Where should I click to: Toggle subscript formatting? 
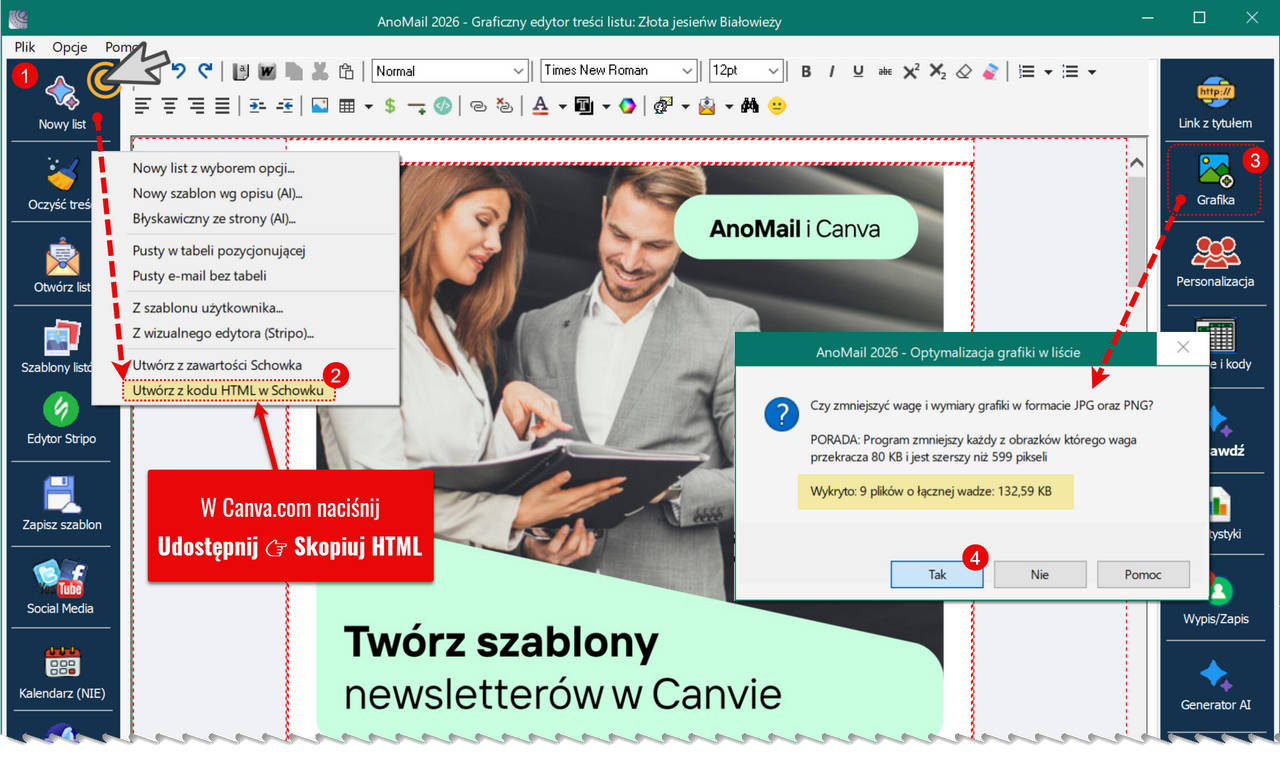click(937, 71)
